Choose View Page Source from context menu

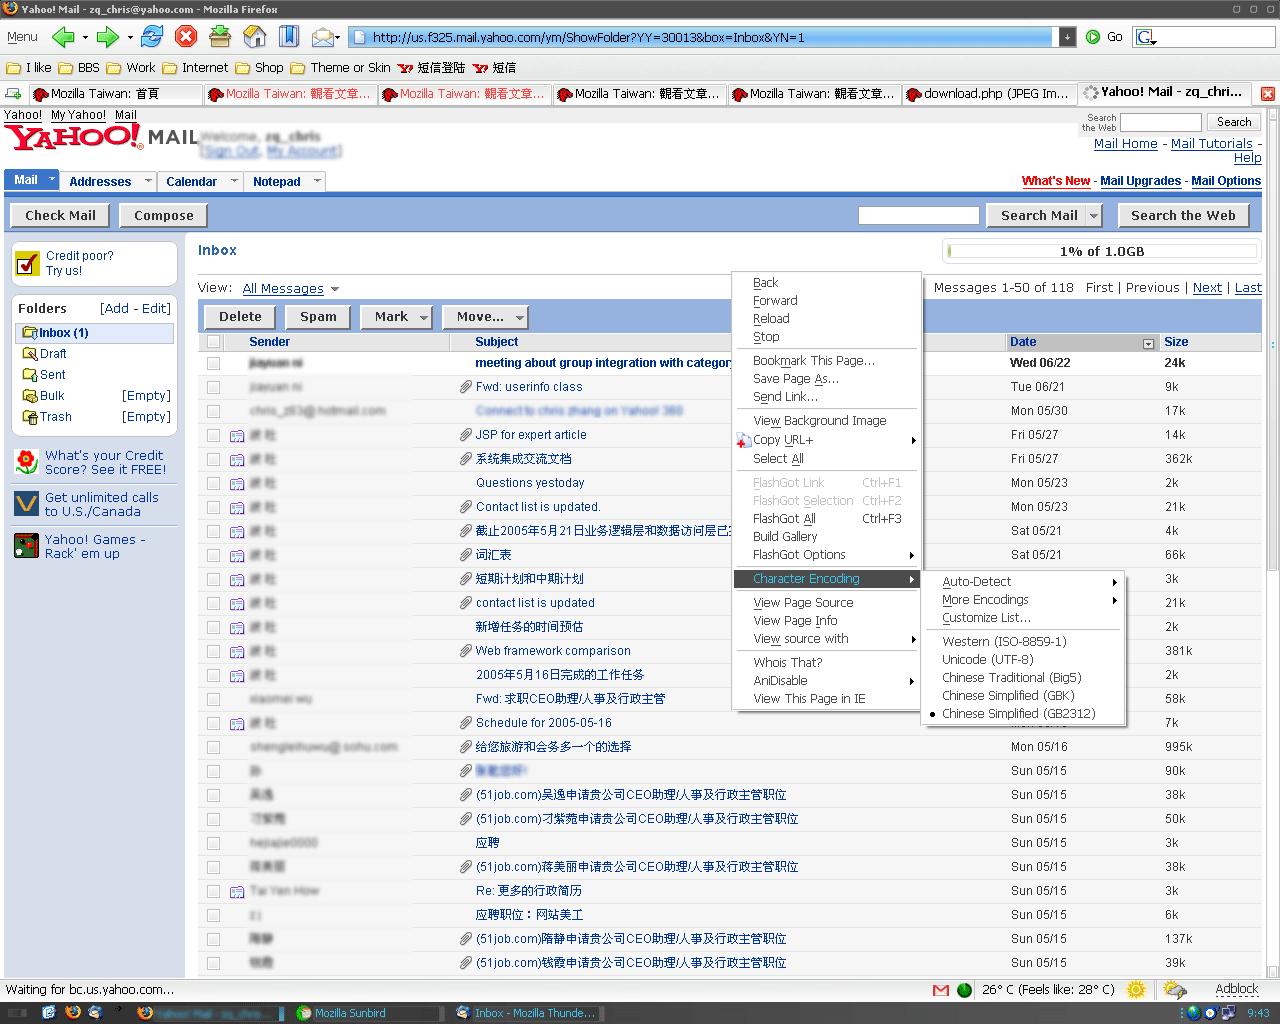tap(803, 603)
